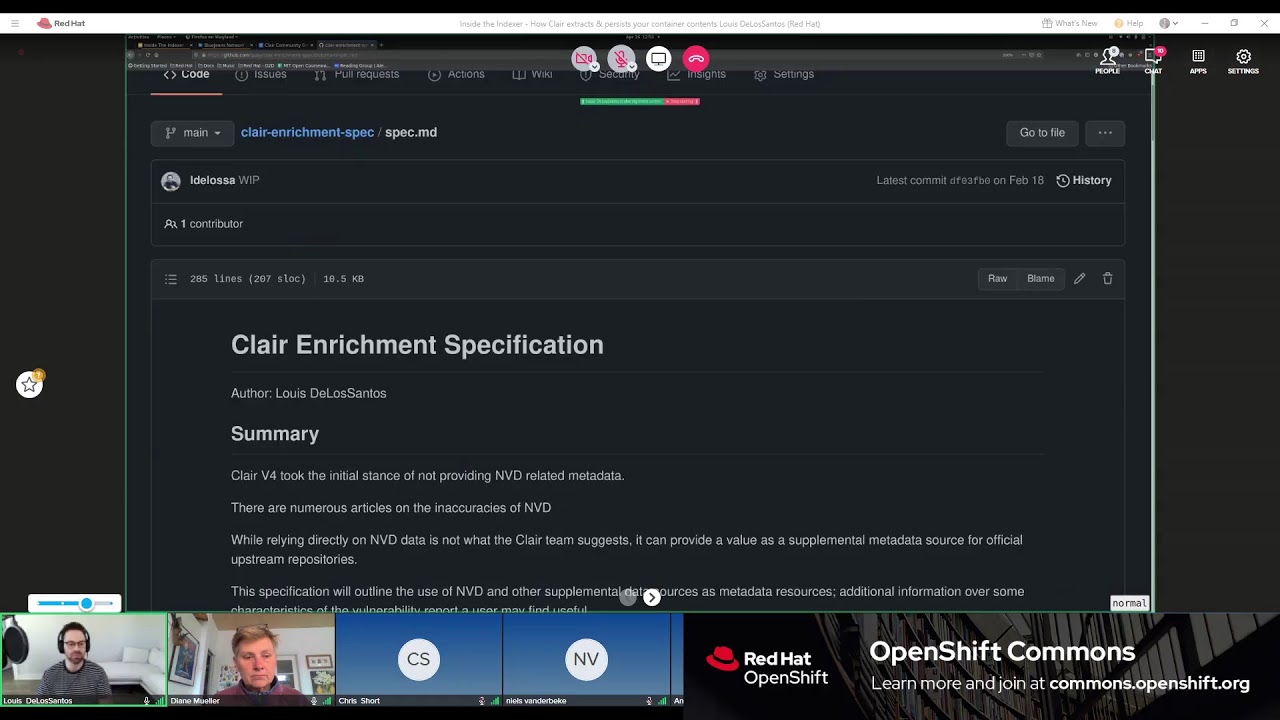
Task: Click muted mic icon on Chris Short tile
Action: pos(481,701)
